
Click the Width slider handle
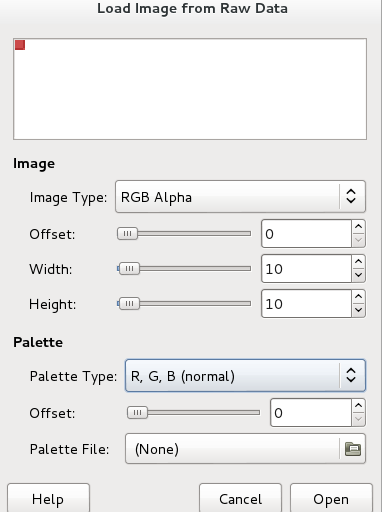tap(129, 269)
